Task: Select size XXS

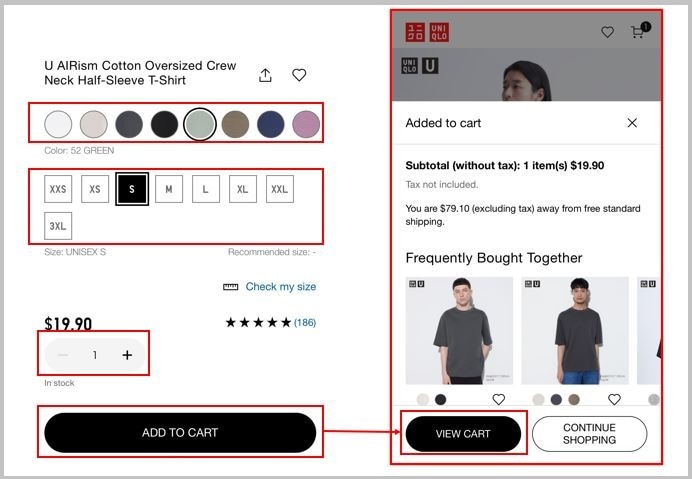Action: [58, 189]
